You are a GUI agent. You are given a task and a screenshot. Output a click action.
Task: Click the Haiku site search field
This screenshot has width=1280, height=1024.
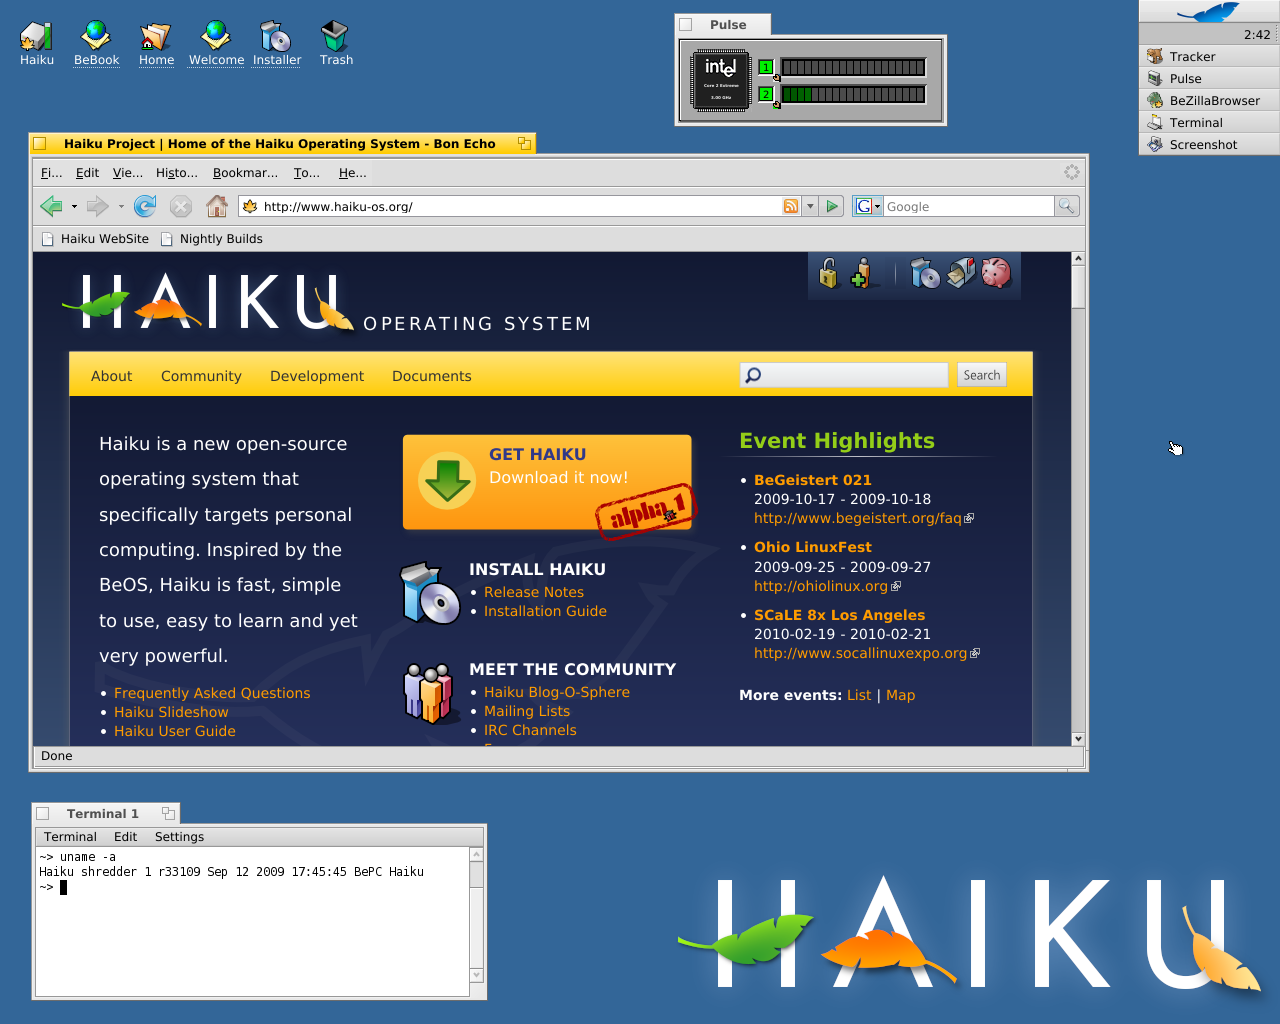tap(844, 375)
